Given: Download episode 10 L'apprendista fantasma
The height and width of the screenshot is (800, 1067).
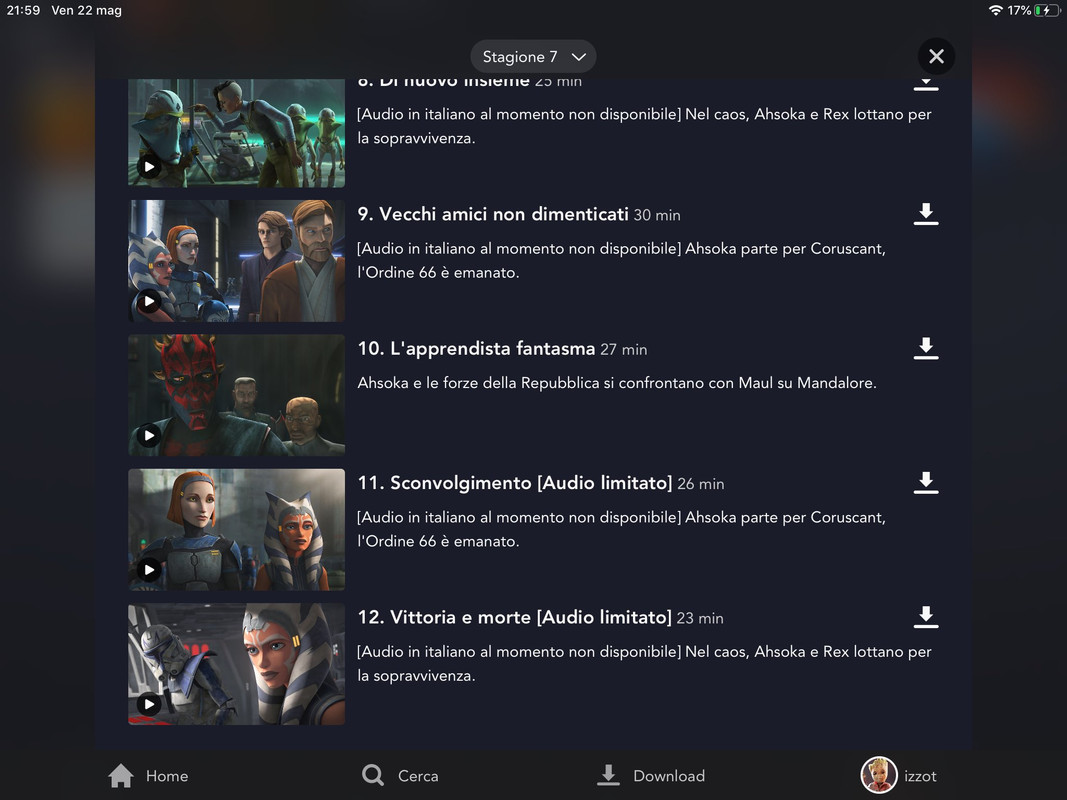Looking at the screenshot, I should (925, 348).
